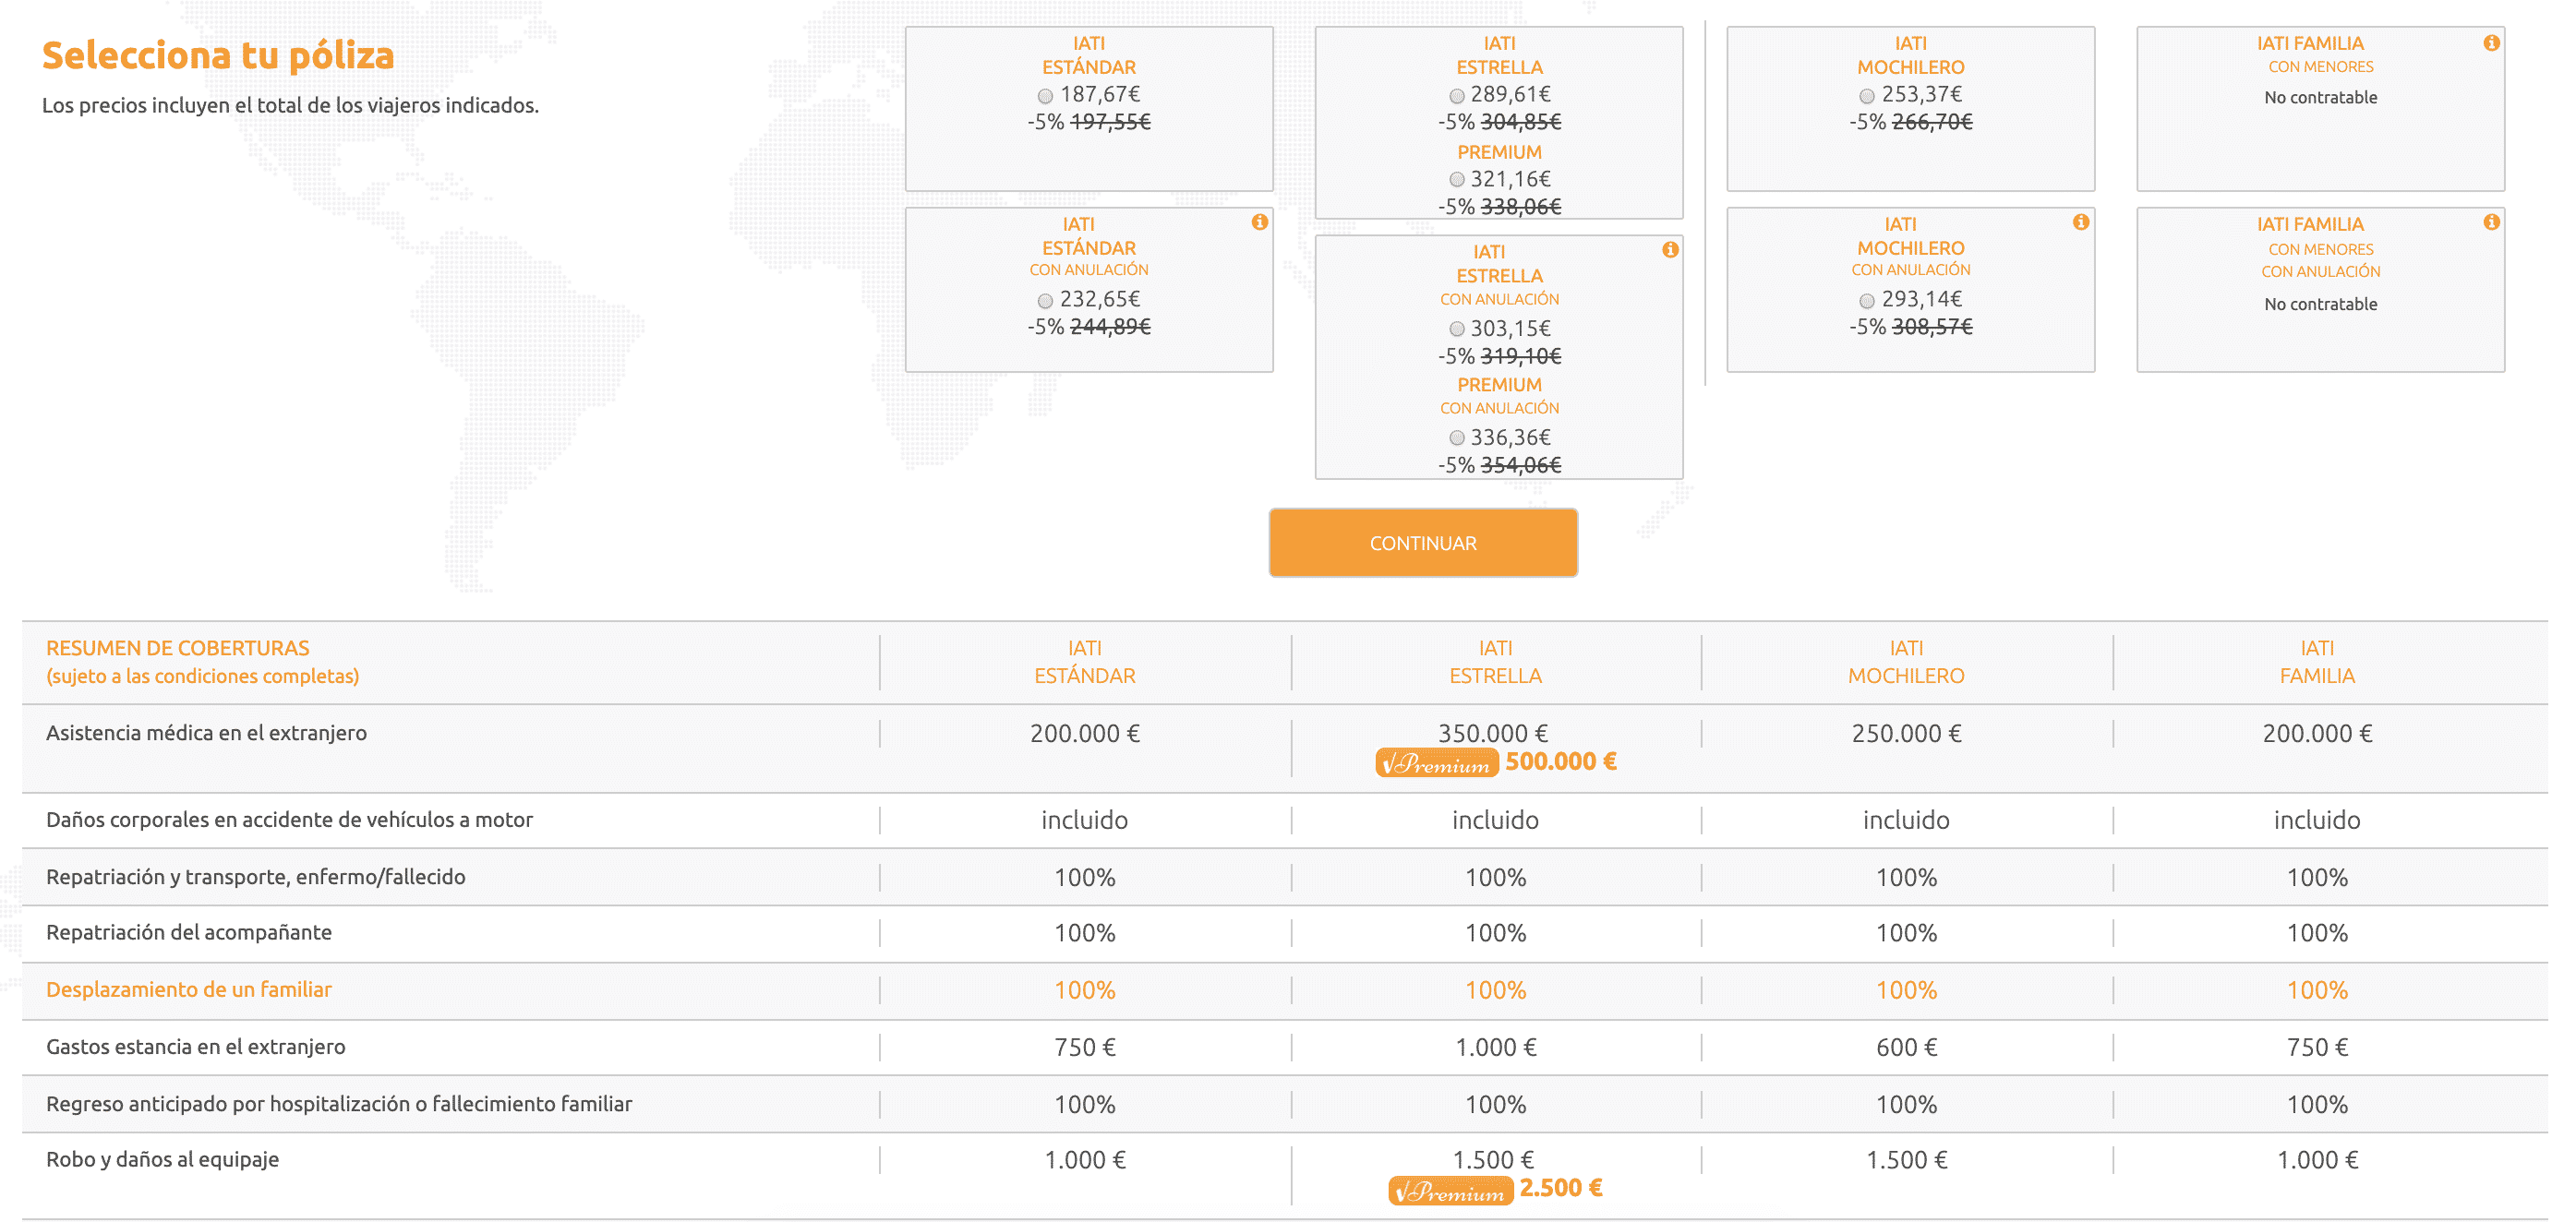Click the 250.000 € Mochilero medical value
Viewport: 2576px width, 1222px height.
coord(1906,733)
